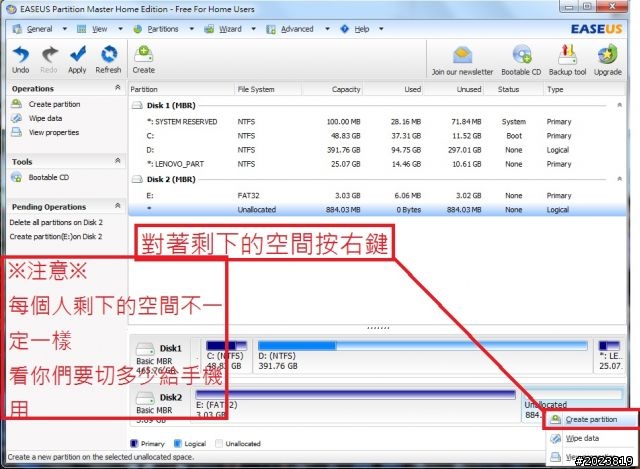The width and height of the screenshot is (640, 469).
Task: Sort by Capacity column header
Action: [332, 89]
